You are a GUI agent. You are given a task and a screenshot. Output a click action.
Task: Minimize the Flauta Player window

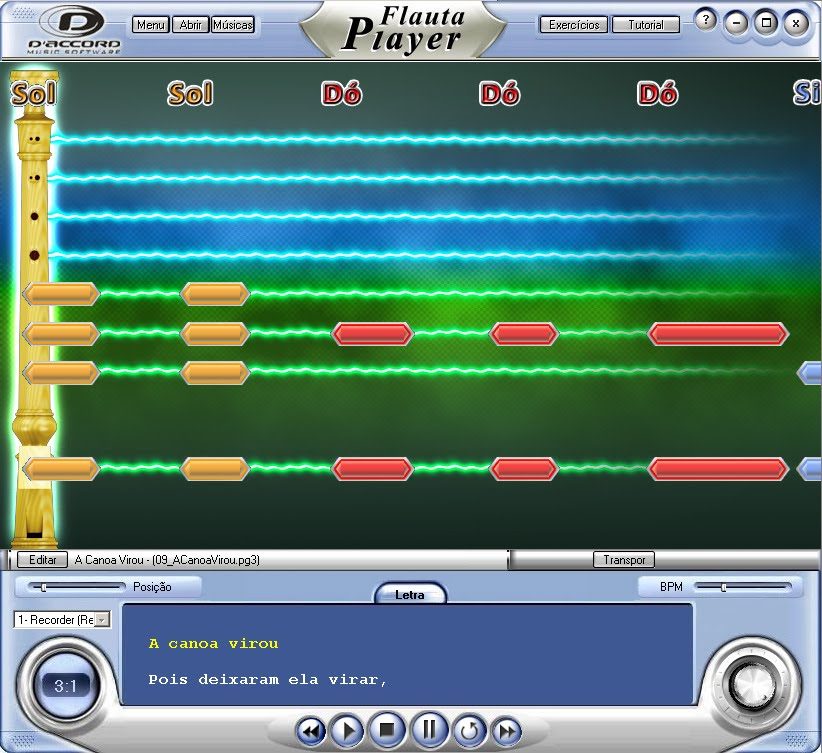point(737,23)
